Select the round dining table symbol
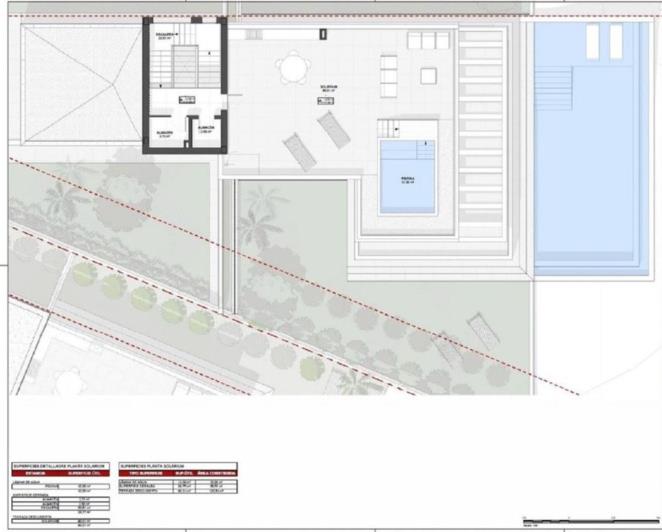Viewport: 662px width, 532px height. click(293, 68)
